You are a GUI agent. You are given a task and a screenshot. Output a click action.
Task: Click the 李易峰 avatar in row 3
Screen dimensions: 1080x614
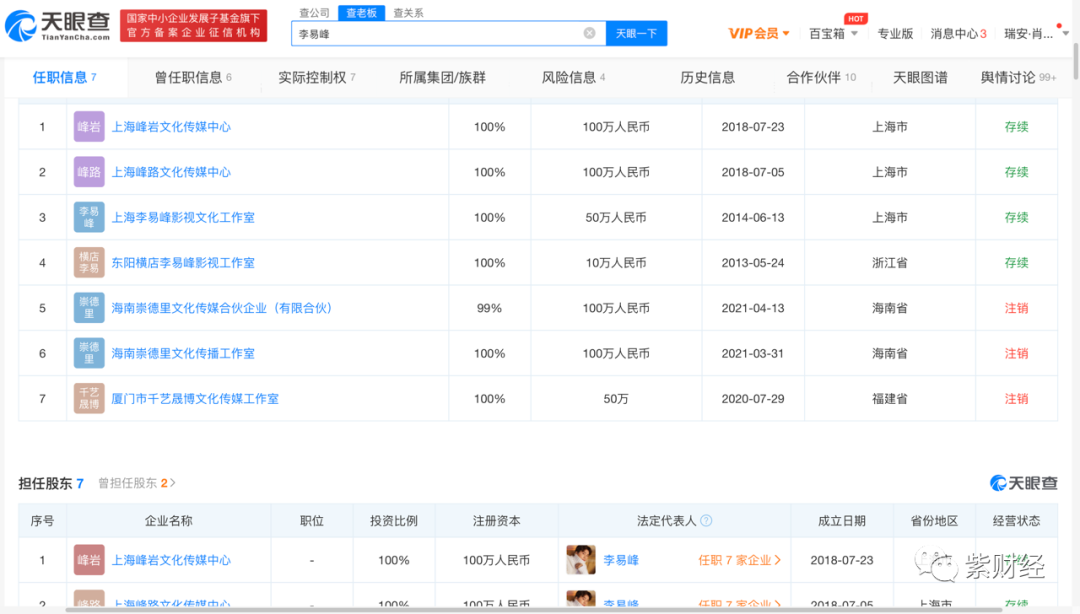pos(88,217)
